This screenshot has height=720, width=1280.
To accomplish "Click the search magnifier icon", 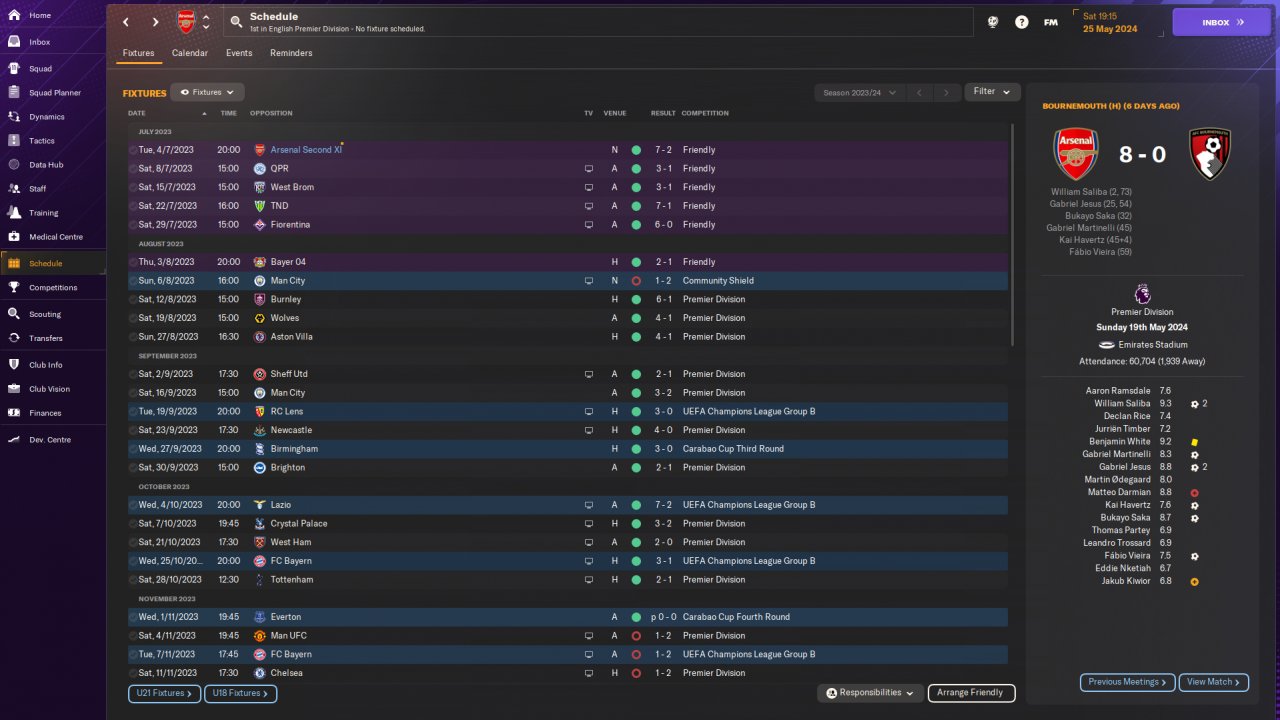I will pyautogui.click(x=236, y=21).
